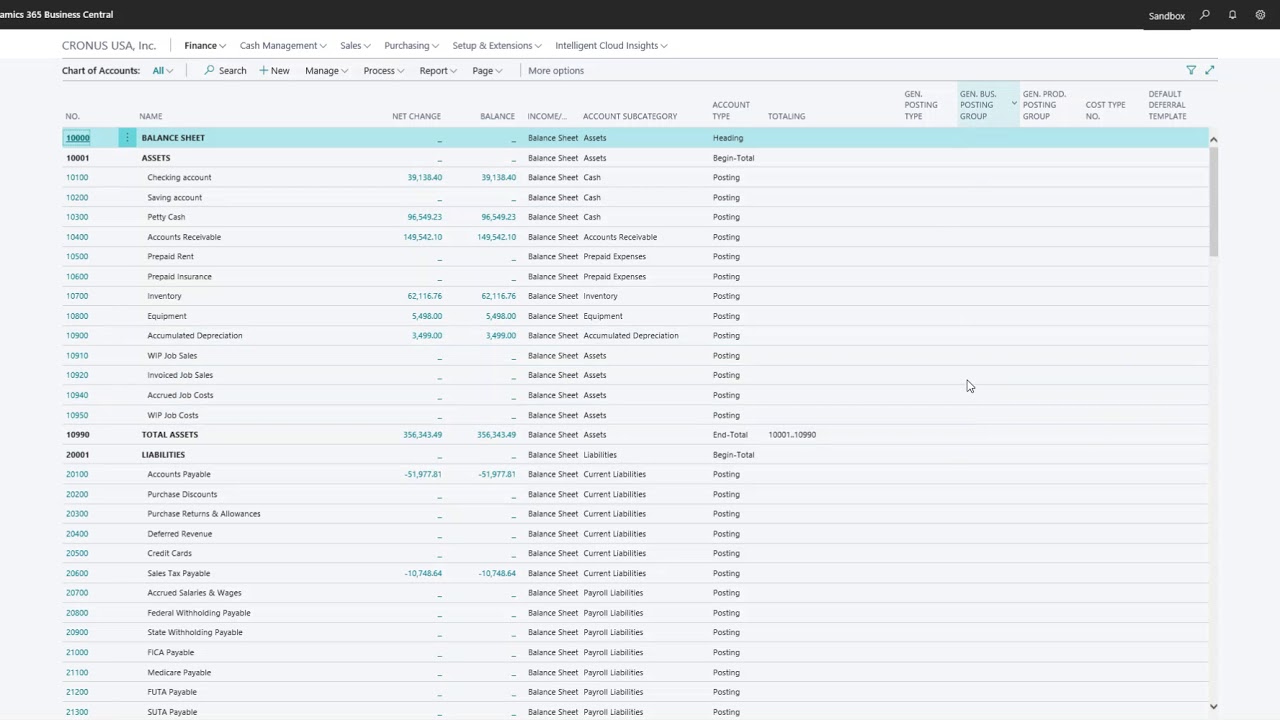Open account number 10000 link
1280x720 pixels.
(78, 138)
